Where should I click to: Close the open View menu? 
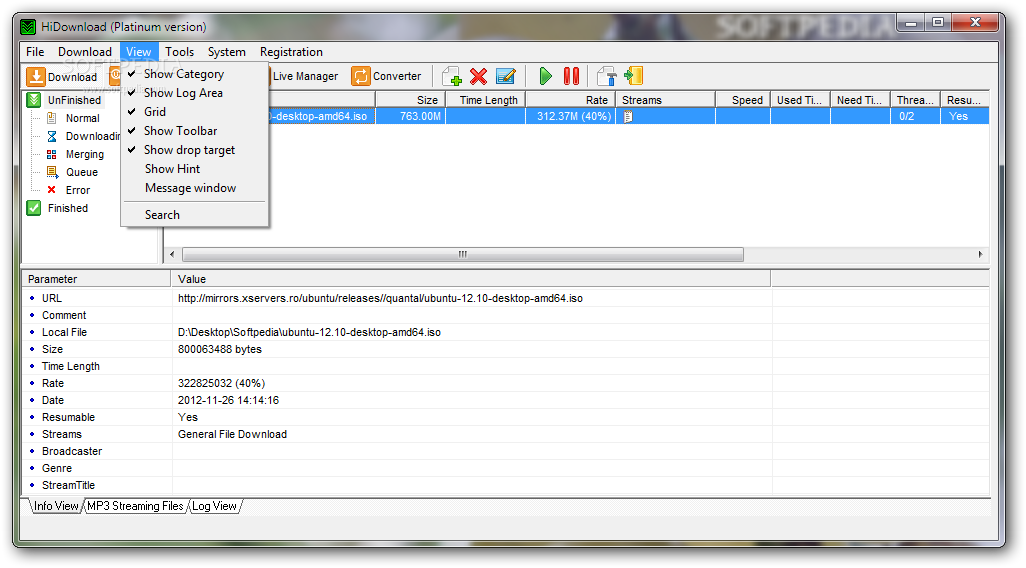coord(139,52)
